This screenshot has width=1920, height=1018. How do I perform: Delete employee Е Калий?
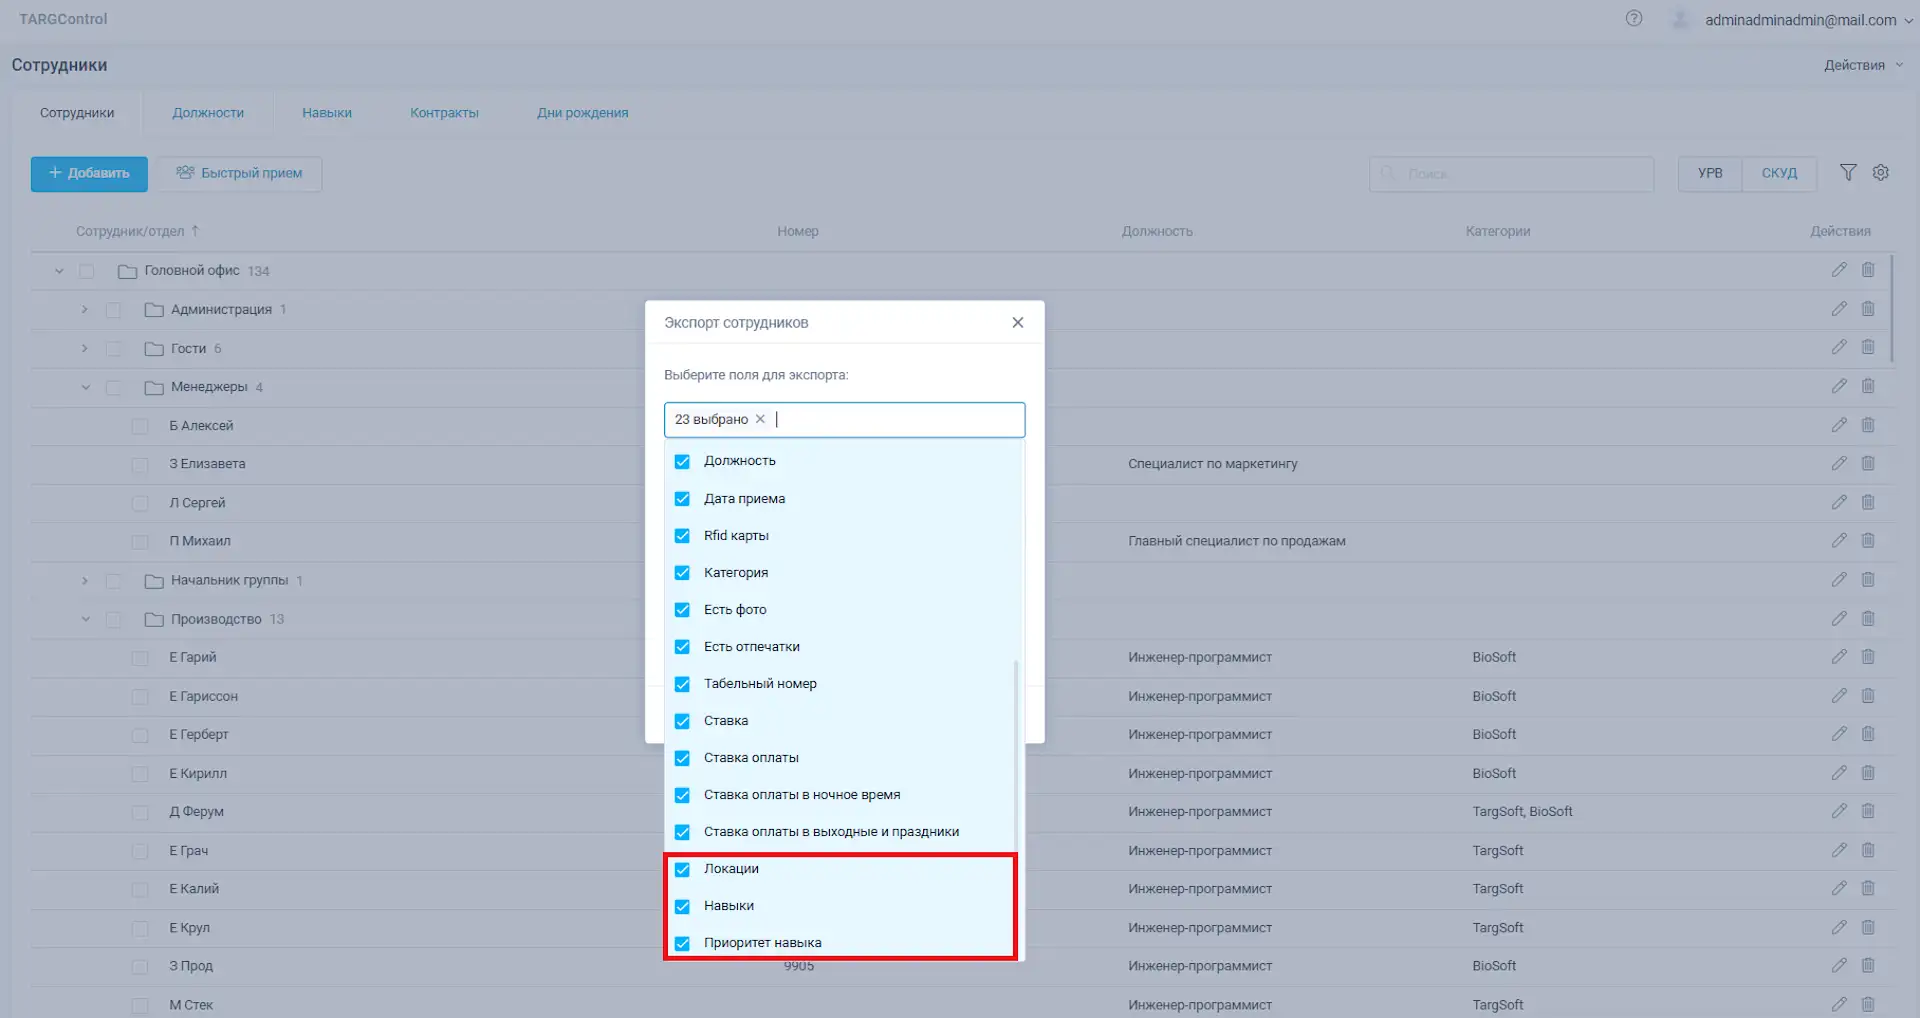tap(1868, 888)
